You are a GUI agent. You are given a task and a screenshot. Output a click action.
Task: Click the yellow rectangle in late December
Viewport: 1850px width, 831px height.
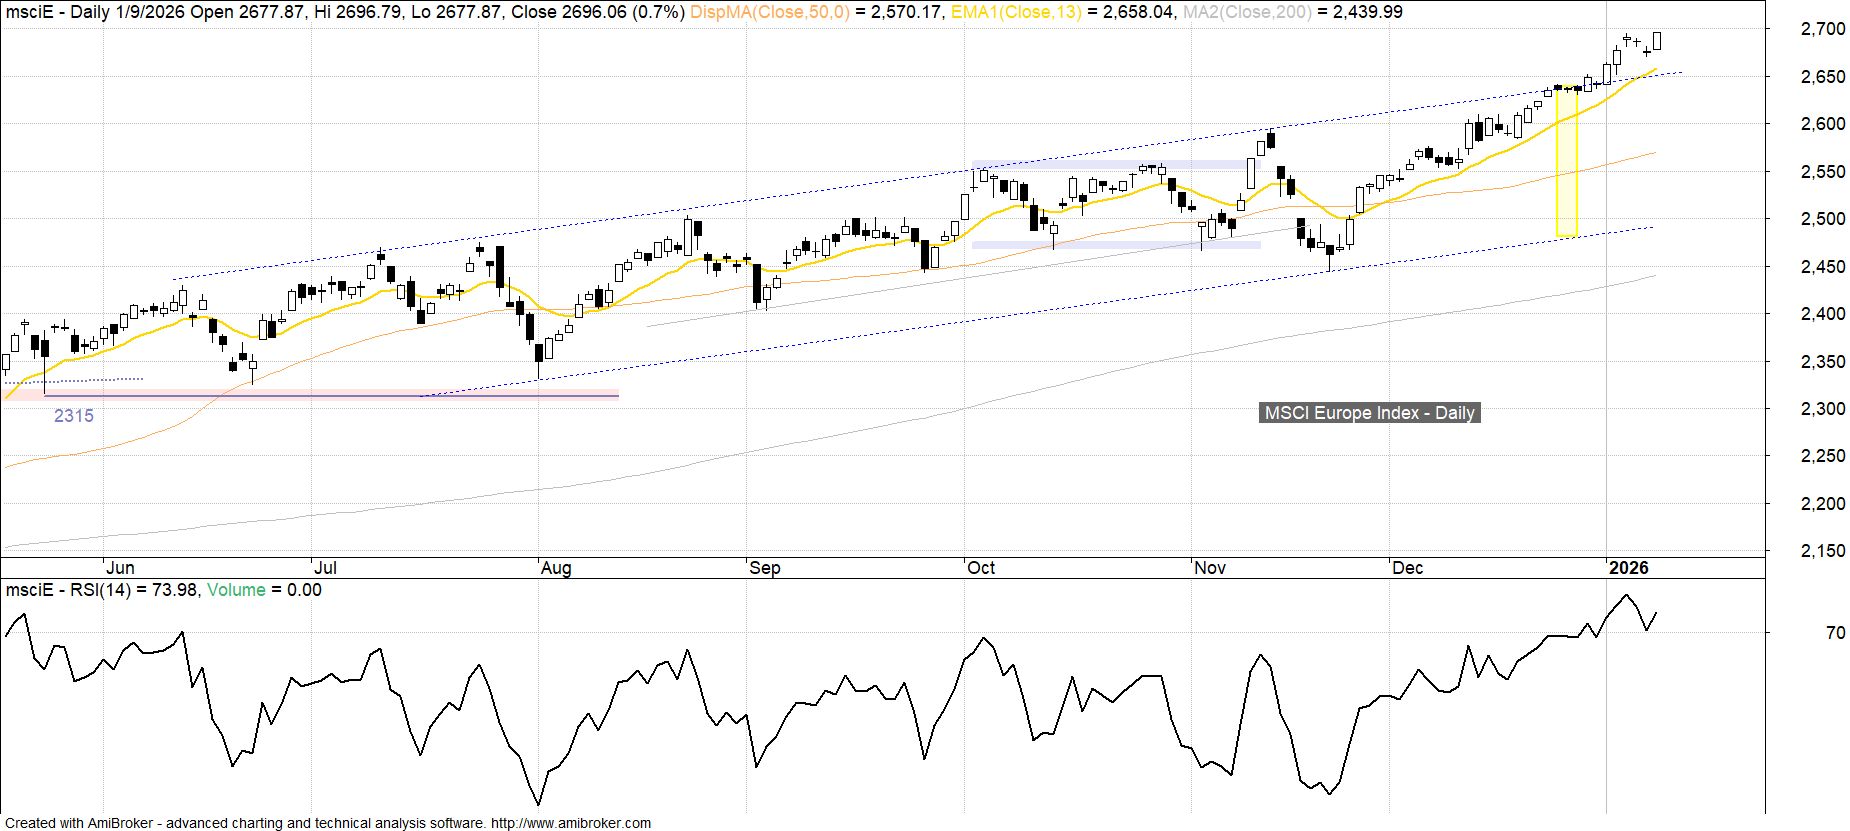coord(1566,163)
